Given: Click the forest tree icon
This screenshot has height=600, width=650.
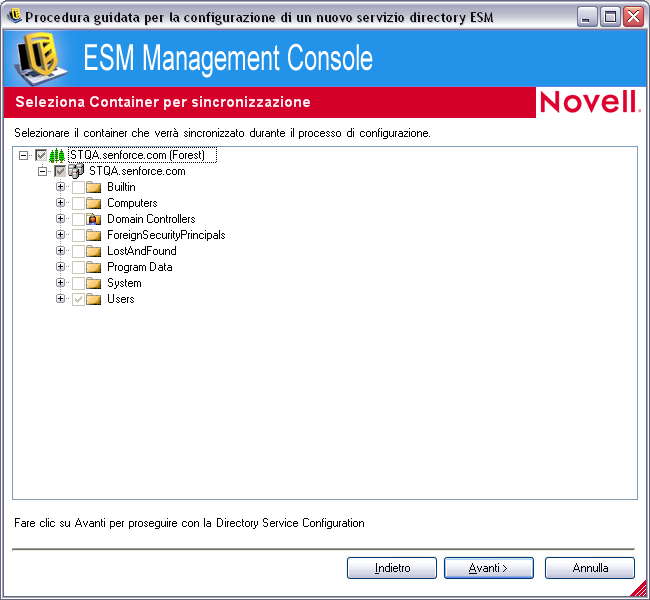Looking at the screenshot, I should [x=57, y=155].
